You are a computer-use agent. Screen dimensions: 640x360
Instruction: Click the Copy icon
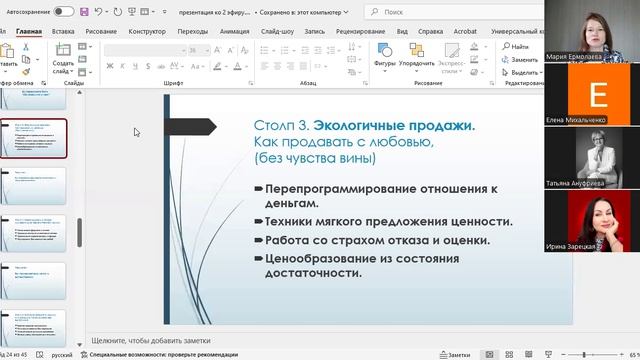(x=26, y=60)
